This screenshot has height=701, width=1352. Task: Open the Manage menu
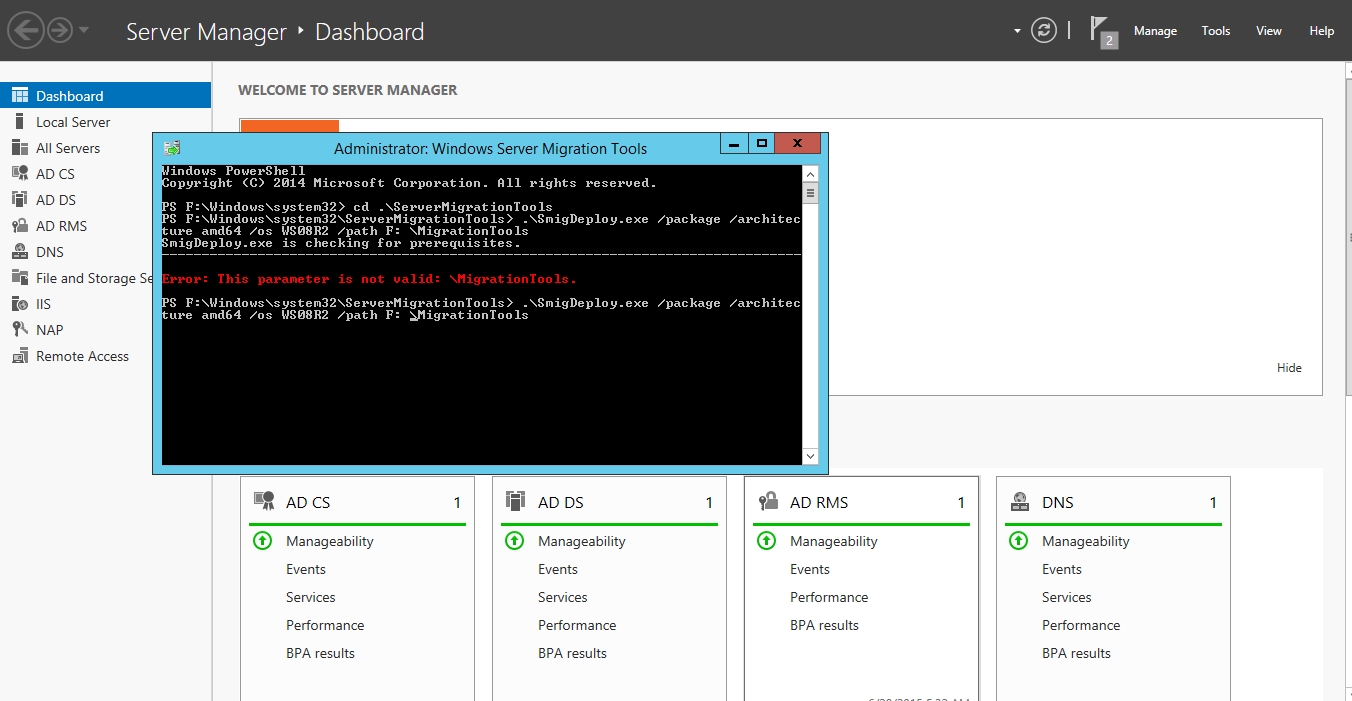coord(1155,31)
